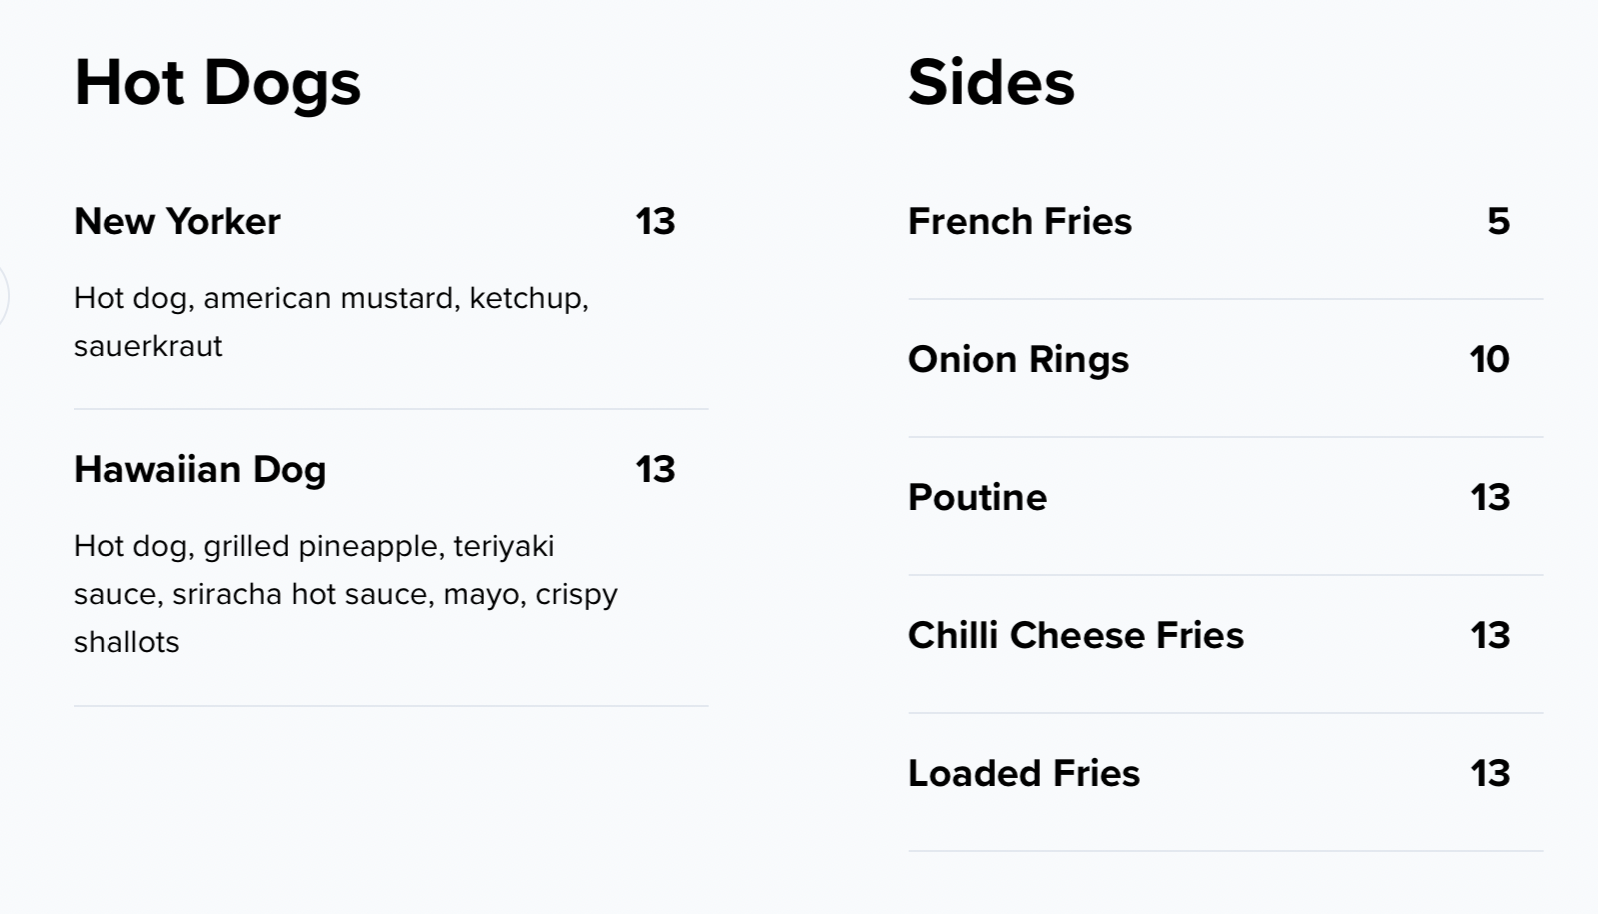
Task: Click the Poutine price
Action: click(x=1489, y=497)
